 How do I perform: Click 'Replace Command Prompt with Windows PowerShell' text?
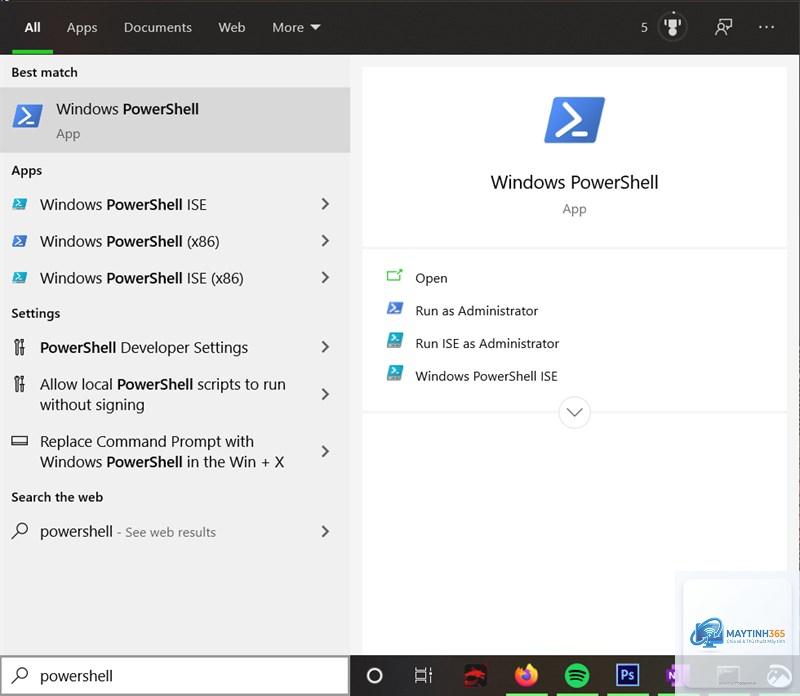pos(162,452)
